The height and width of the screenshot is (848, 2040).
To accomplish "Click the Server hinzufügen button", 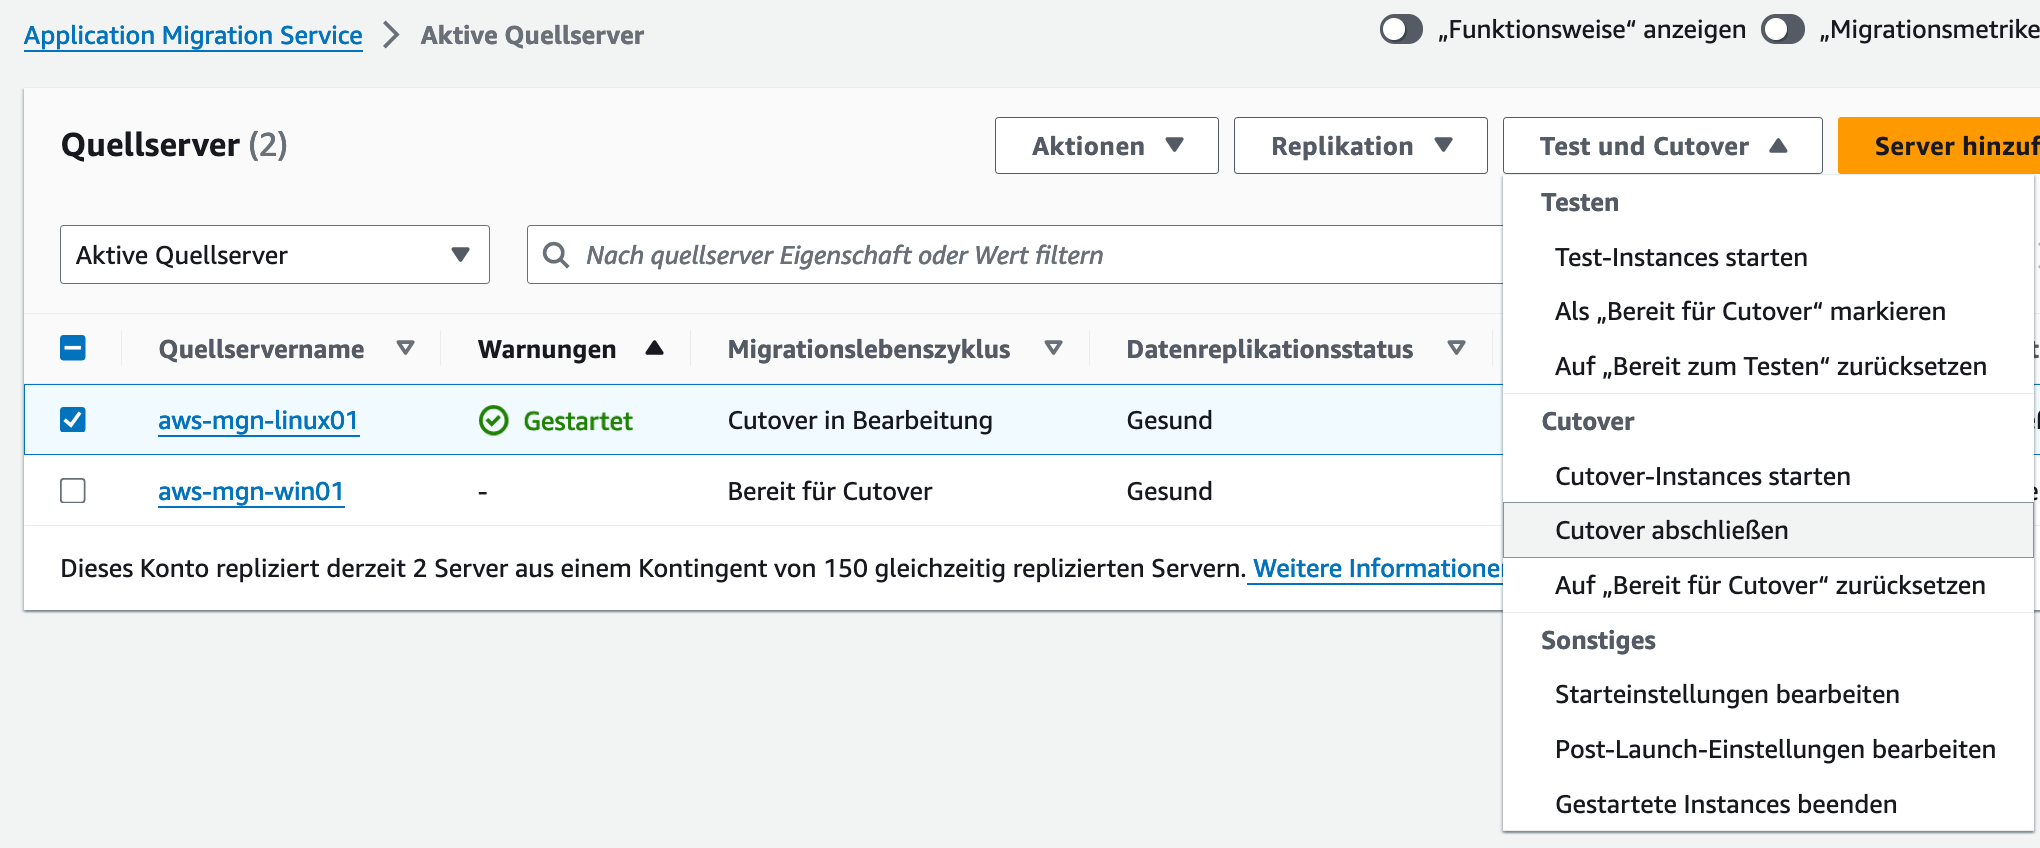I will pyautogui.click(x=1939, y=146).
